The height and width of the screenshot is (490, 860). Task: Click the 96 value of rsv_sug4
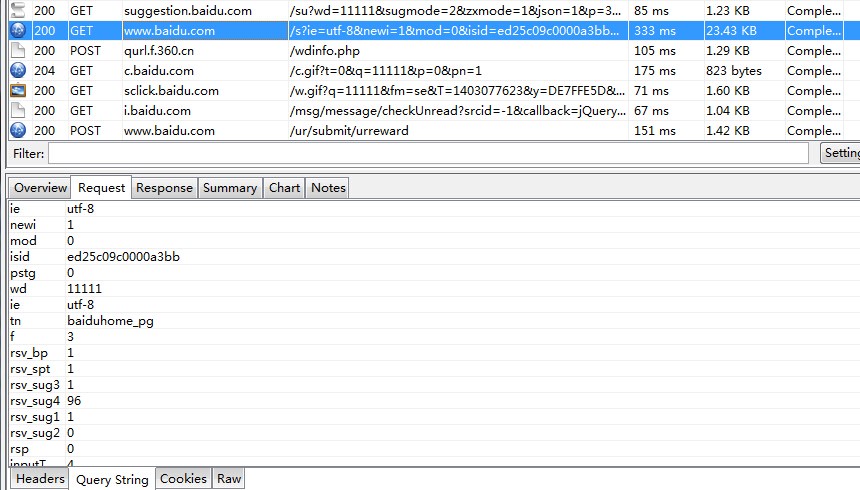click(74, 401)
